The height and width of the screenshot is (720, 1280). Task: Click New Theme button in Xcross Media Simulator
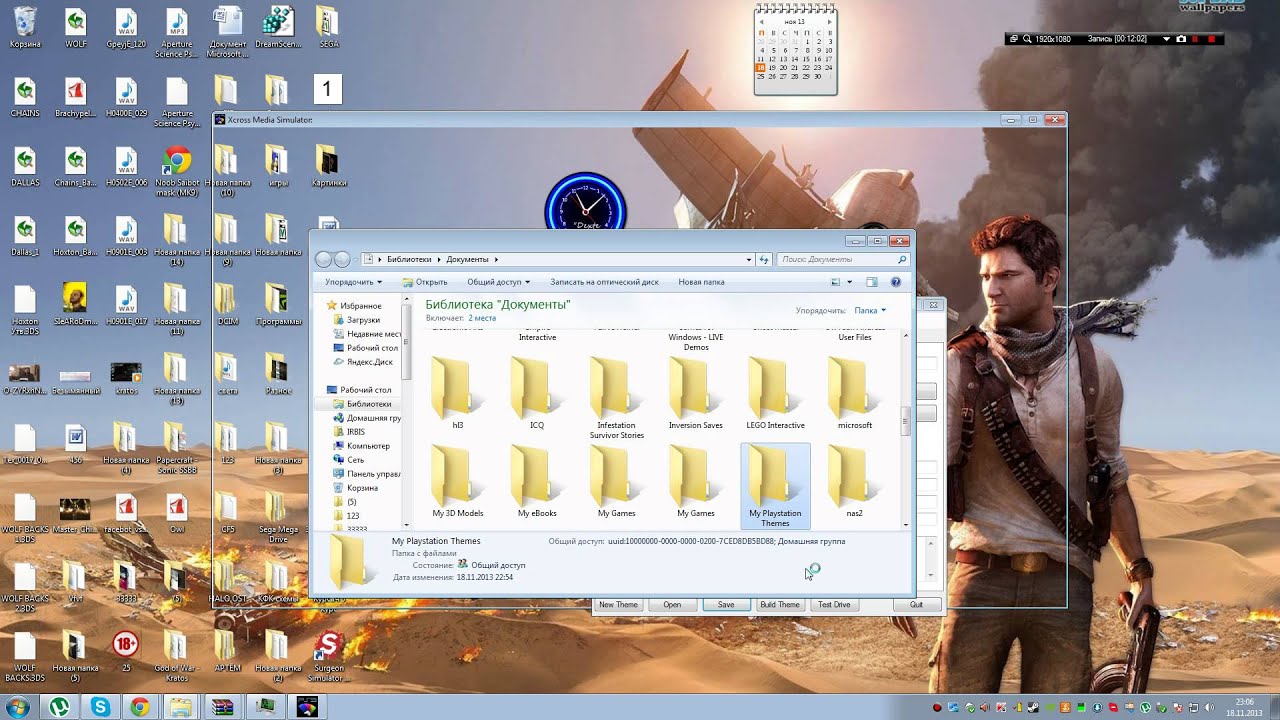click(x=618, y=605)
